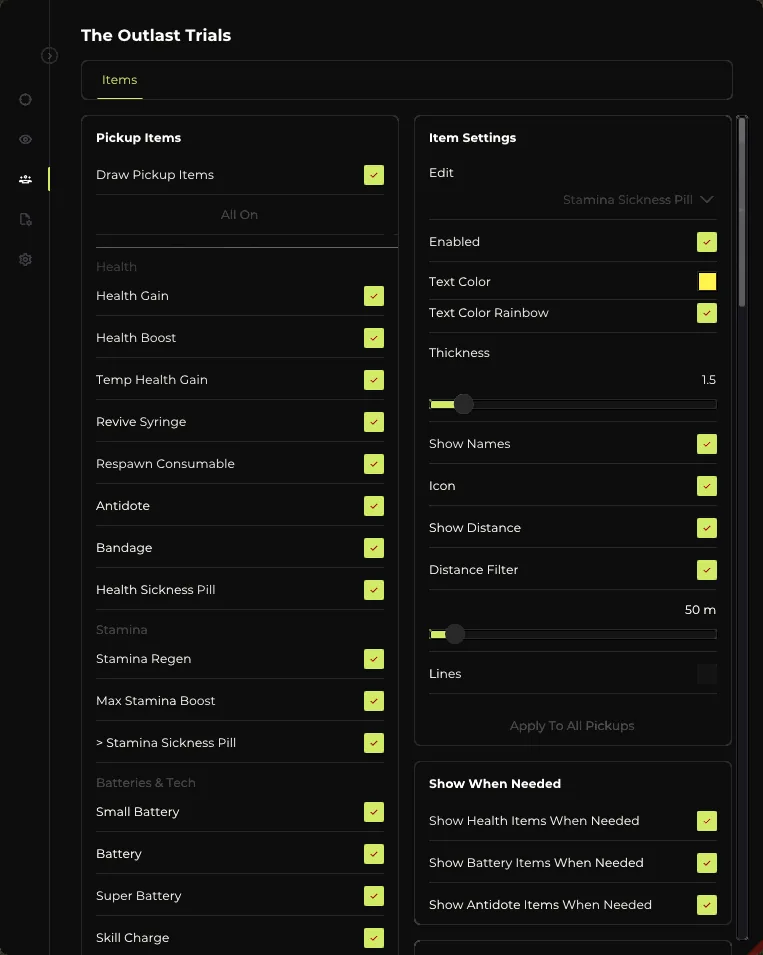
Task: Open the Edit item dropdown
Action: tap(638, 200)
